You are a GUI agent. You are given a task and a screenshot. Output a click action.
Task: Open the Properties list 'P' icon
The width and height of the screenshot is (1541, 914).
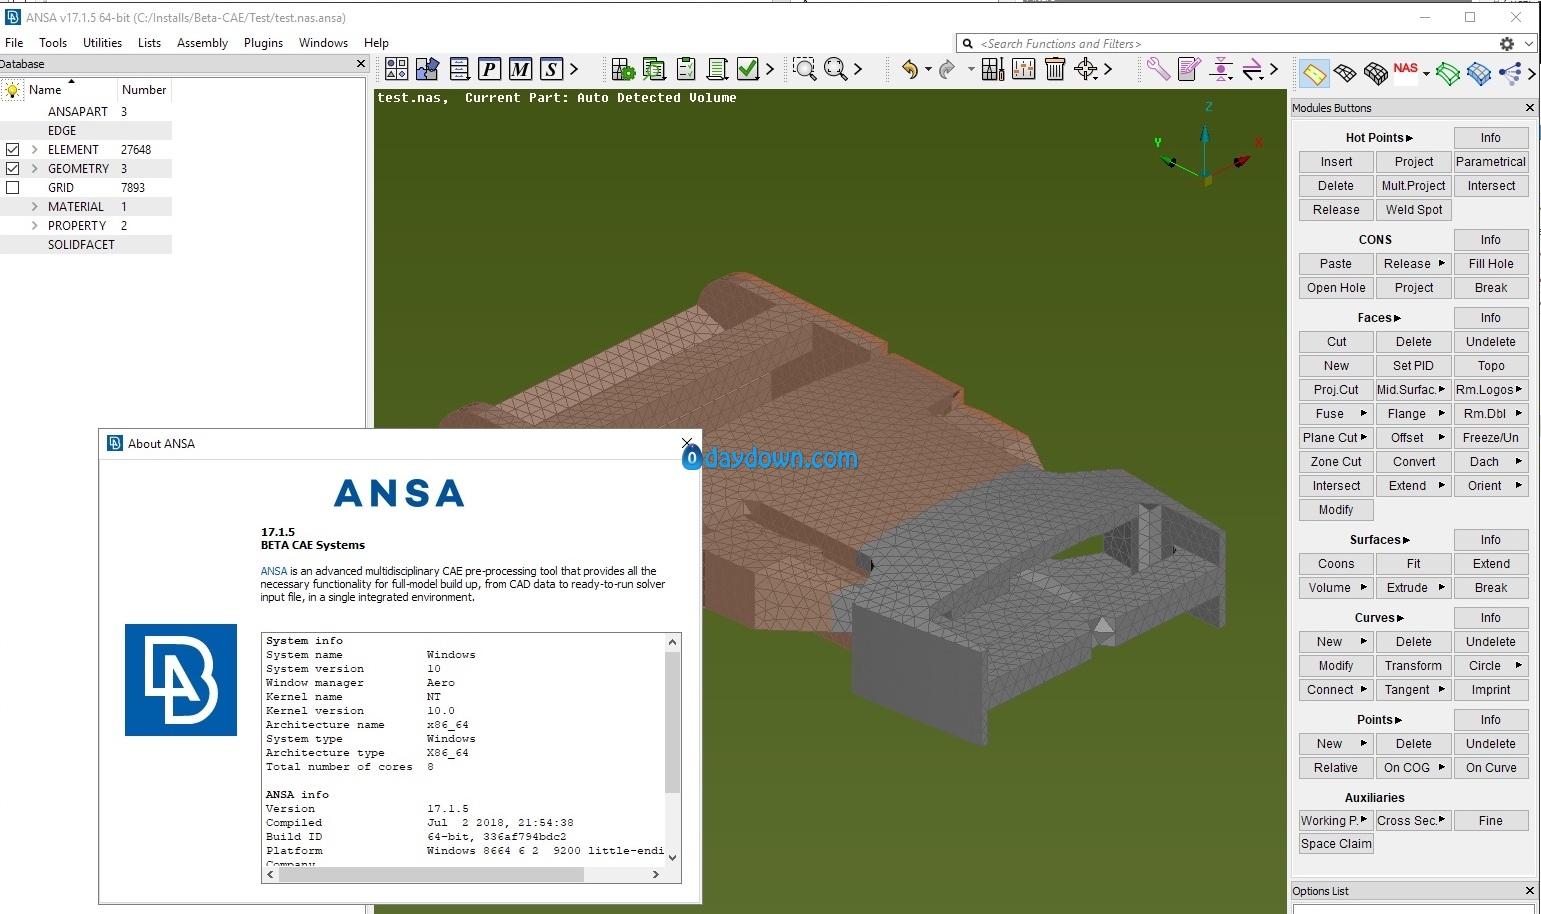point(489,69)
